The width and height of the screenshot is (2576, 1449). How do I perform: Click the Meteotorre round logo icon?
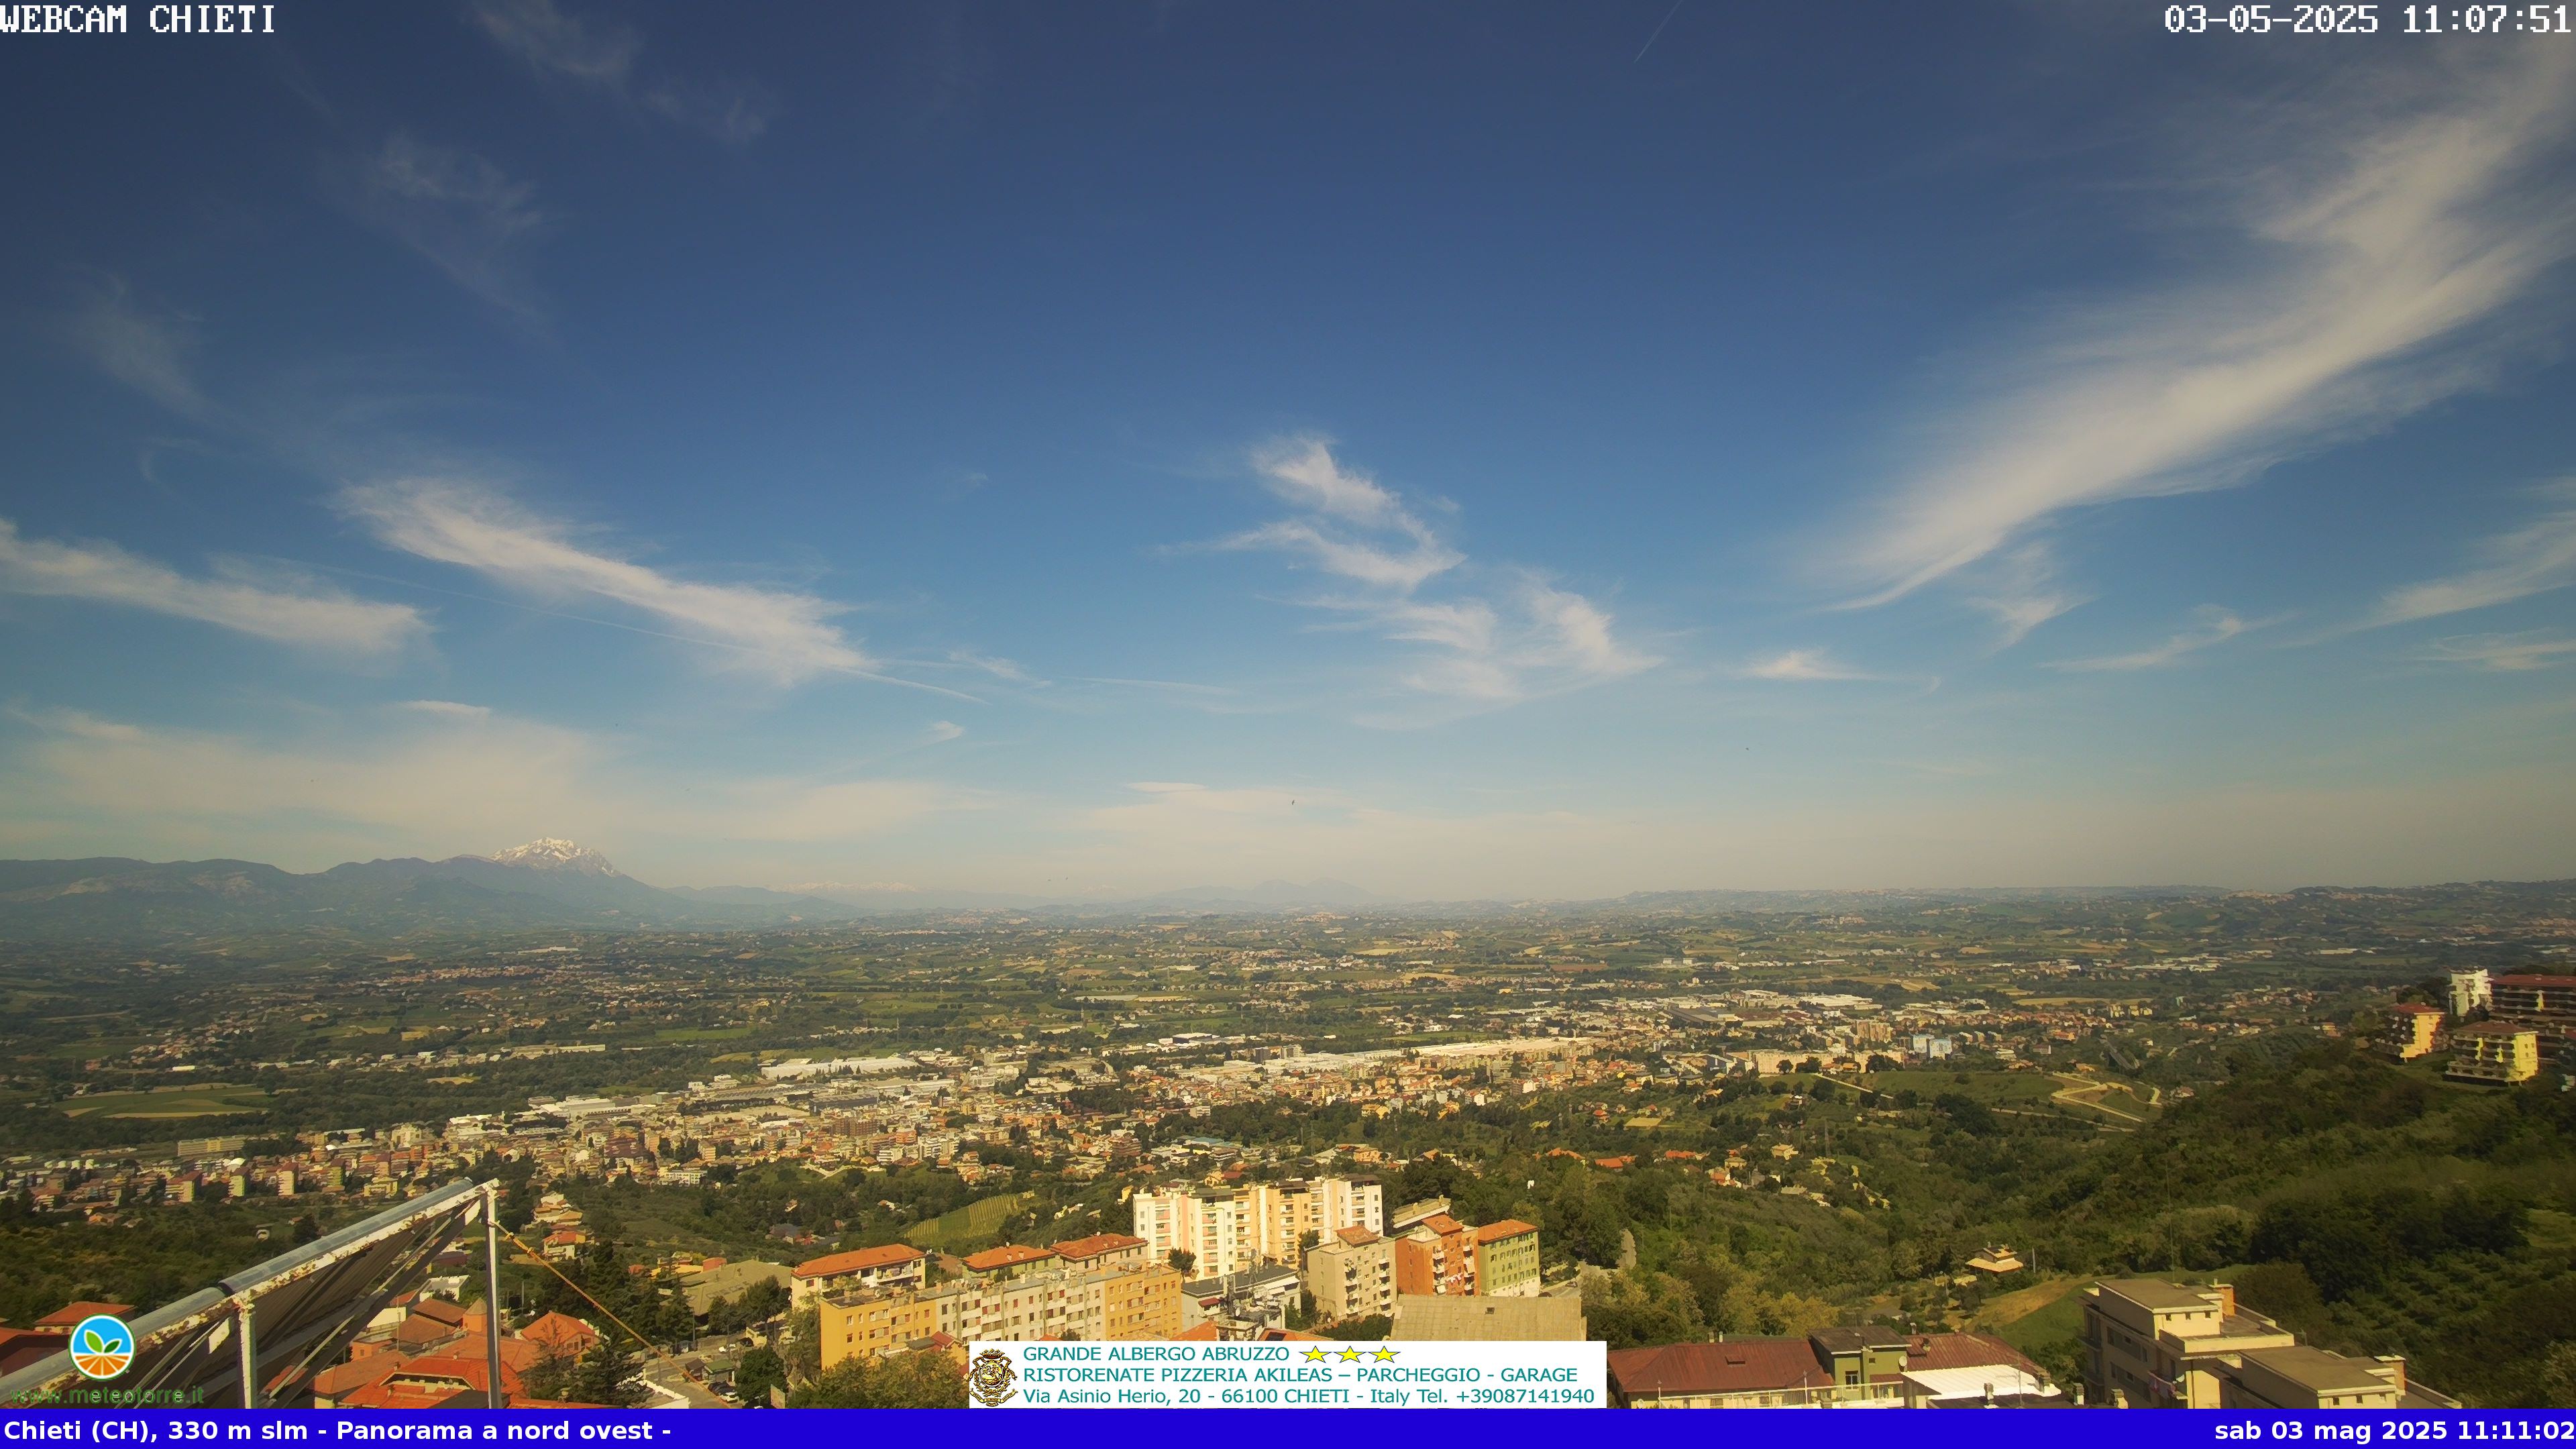click(102, 1347)
